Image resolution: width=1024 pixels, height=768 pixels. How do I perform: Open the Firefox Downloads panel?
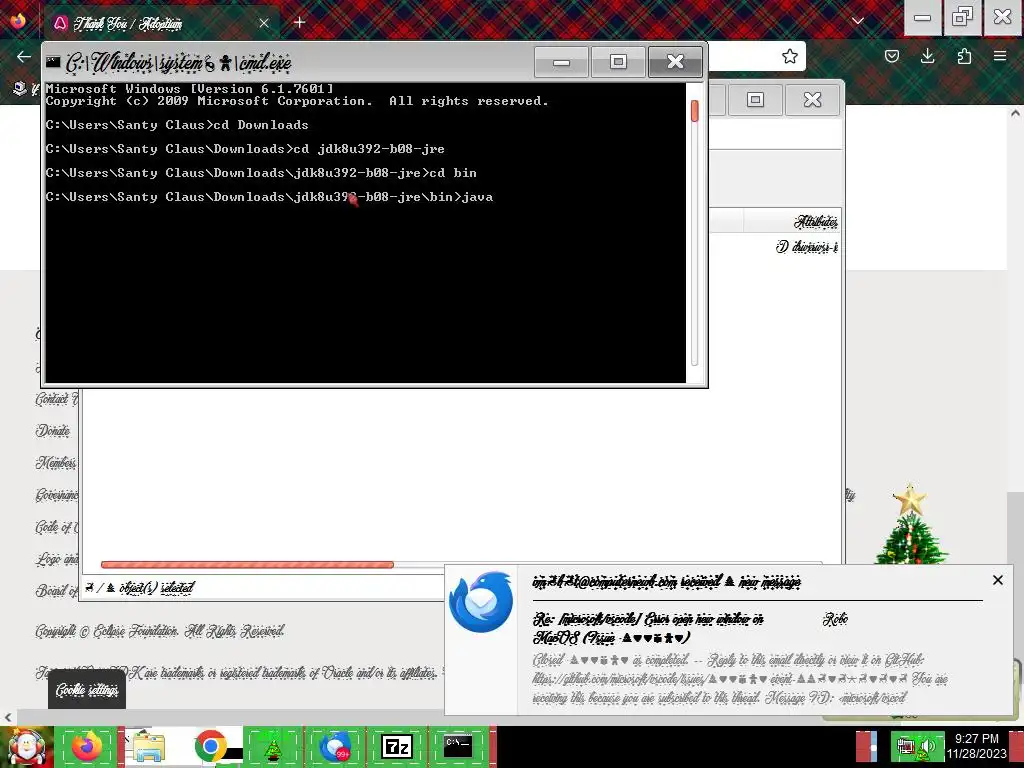927,56
